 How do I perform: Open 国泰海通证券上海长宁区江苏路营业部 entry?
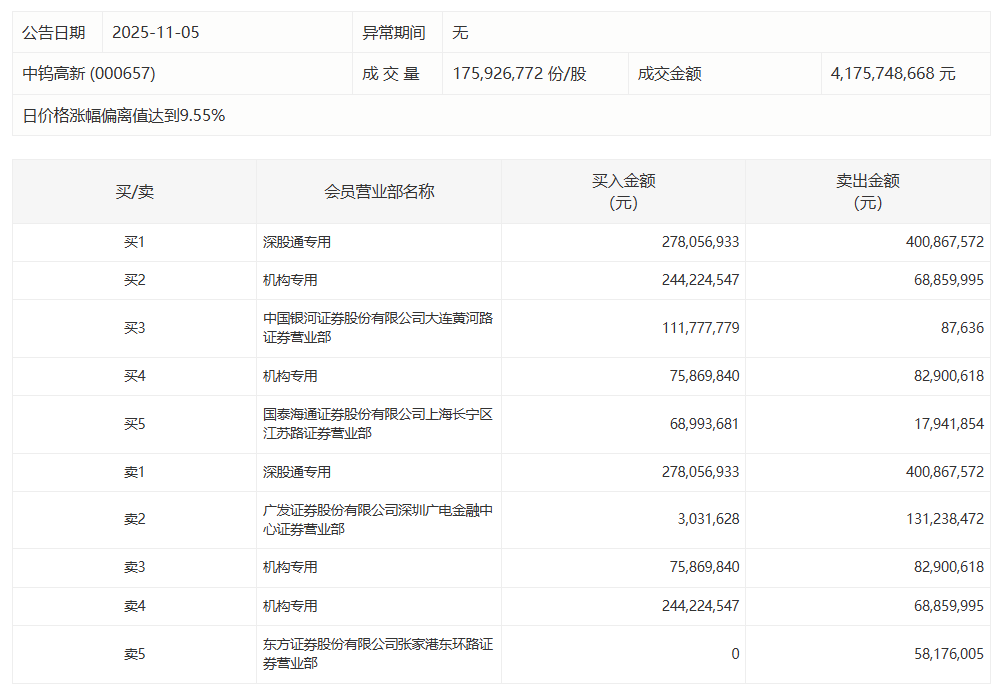pyautogui.click(x=378, y=424)
